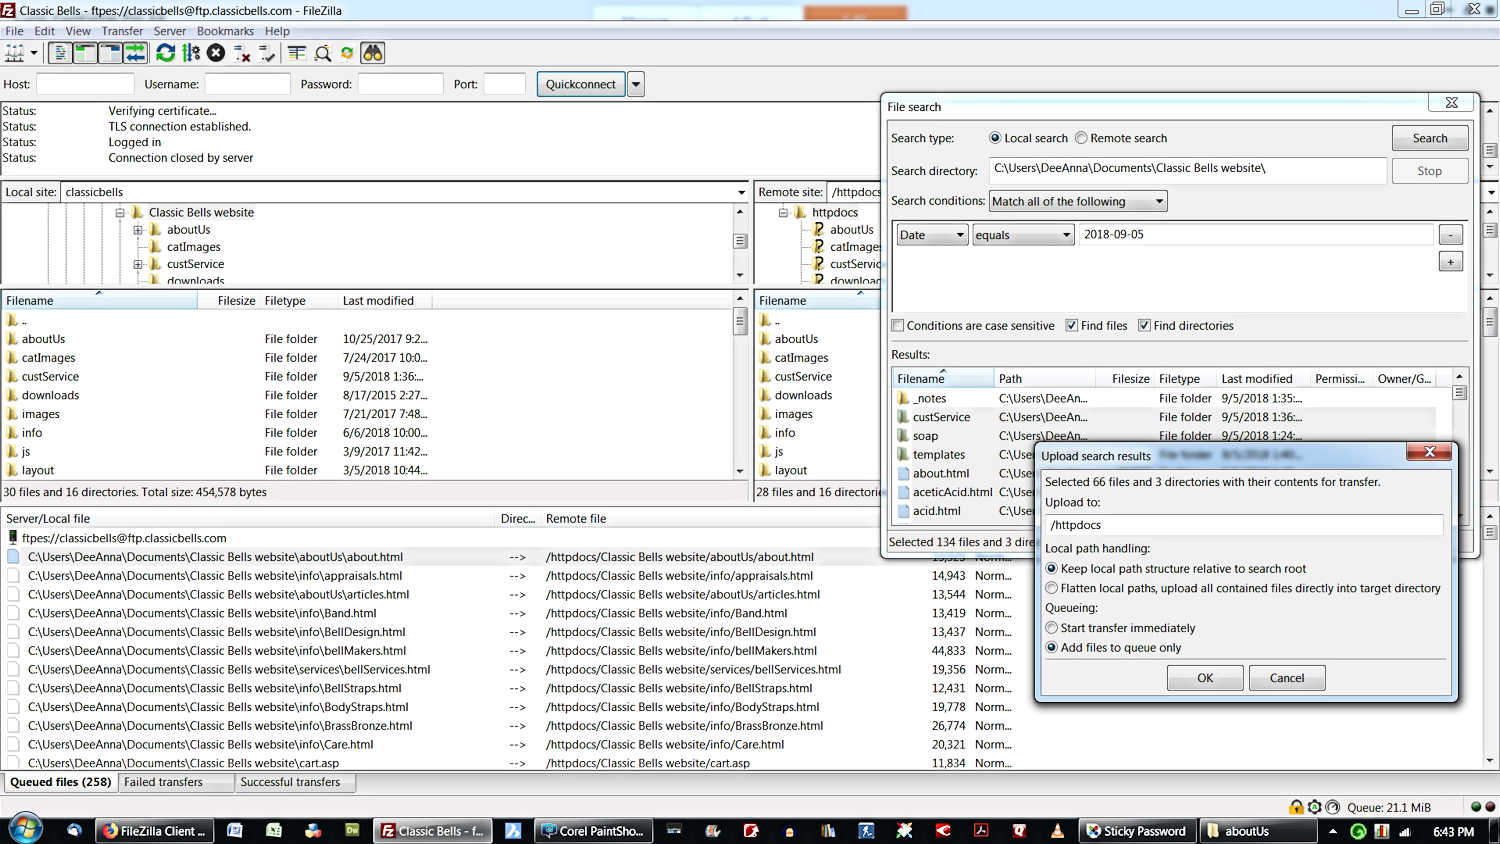Image resolution: width=1500 pixels, height=844 pixels.
Task: Open Match all of the following dropdown
Action: click(1078, 201)
